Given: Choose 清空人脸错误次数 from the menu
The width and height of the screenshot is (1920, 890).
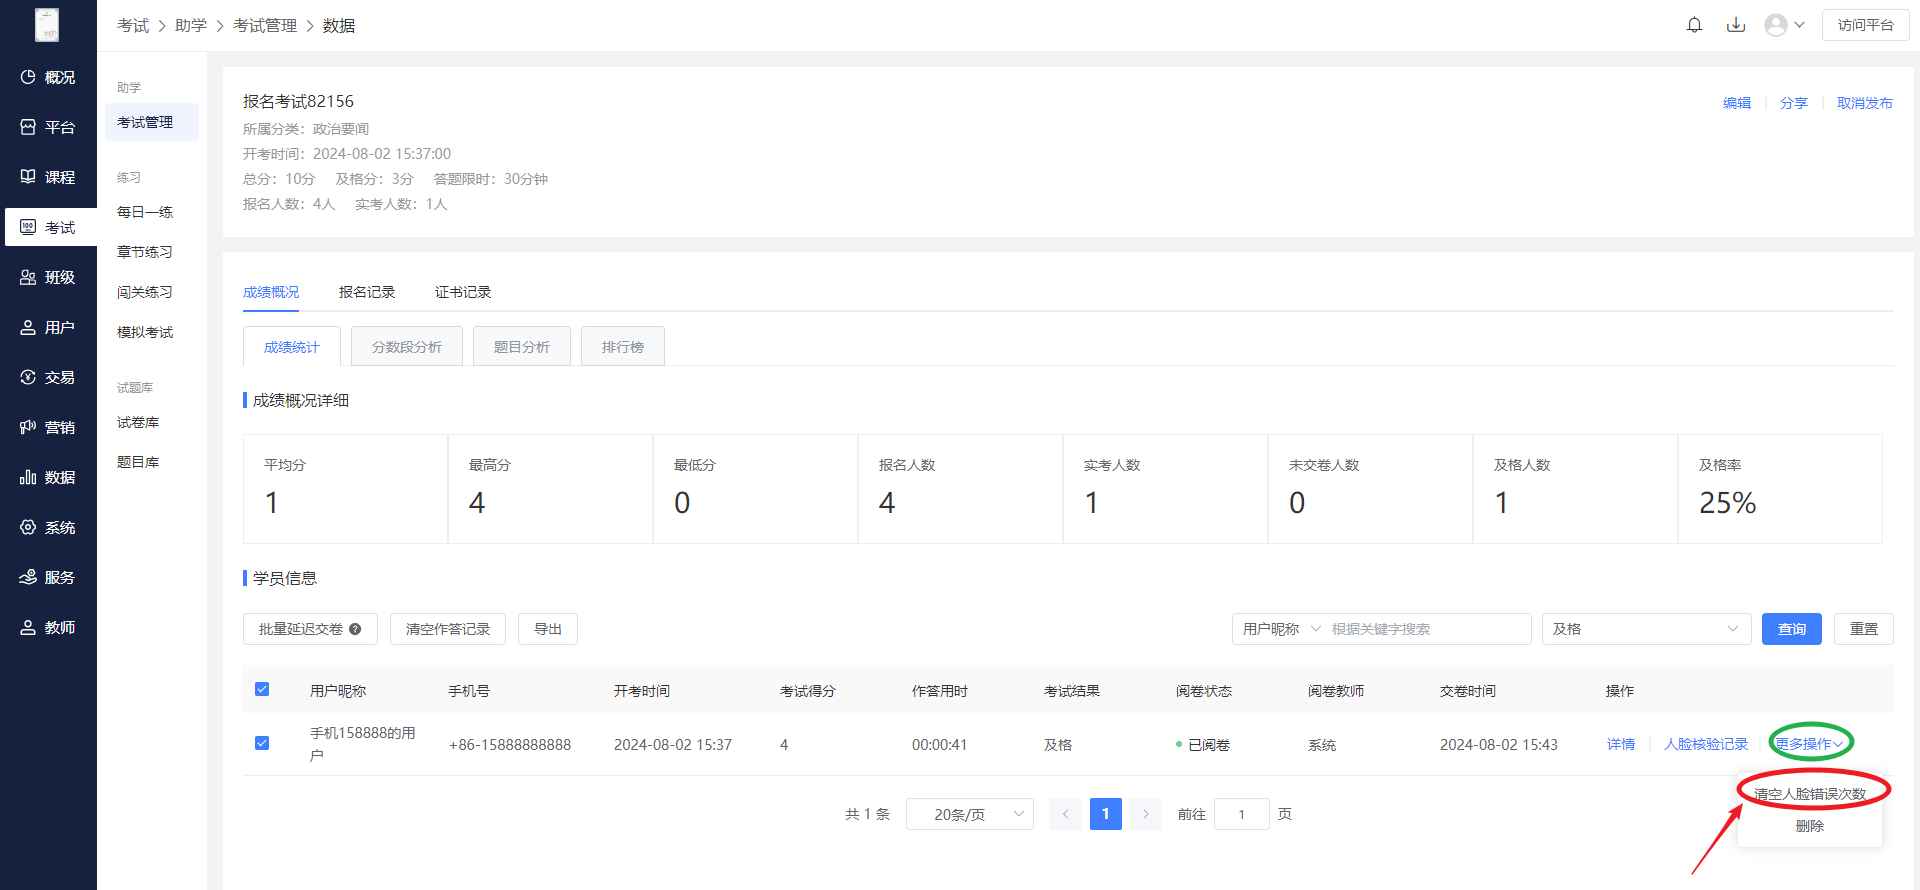Looking at the screenshot, I should coord(1810,794).
